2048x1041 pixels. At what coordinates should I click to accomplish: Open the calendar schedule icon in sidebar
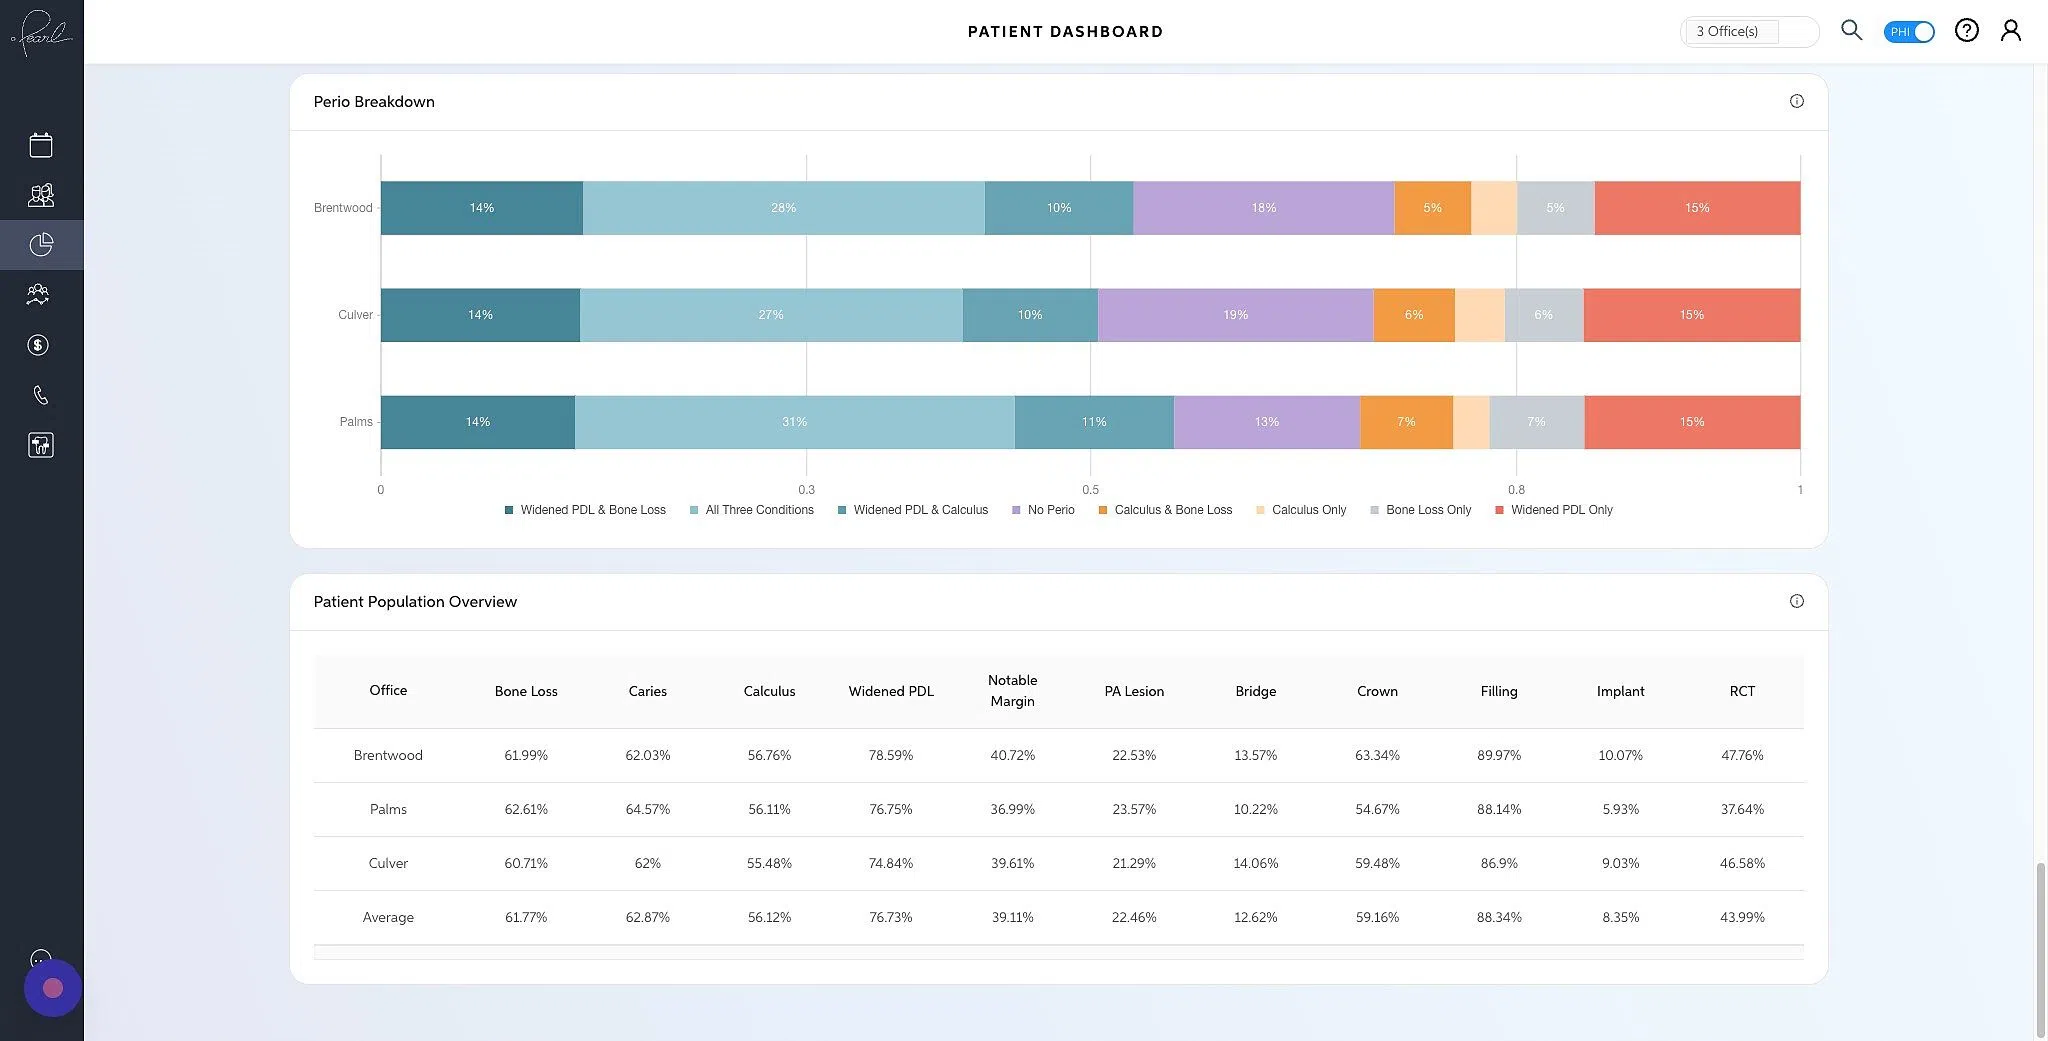pyautogui.click(x=40, y=144)
